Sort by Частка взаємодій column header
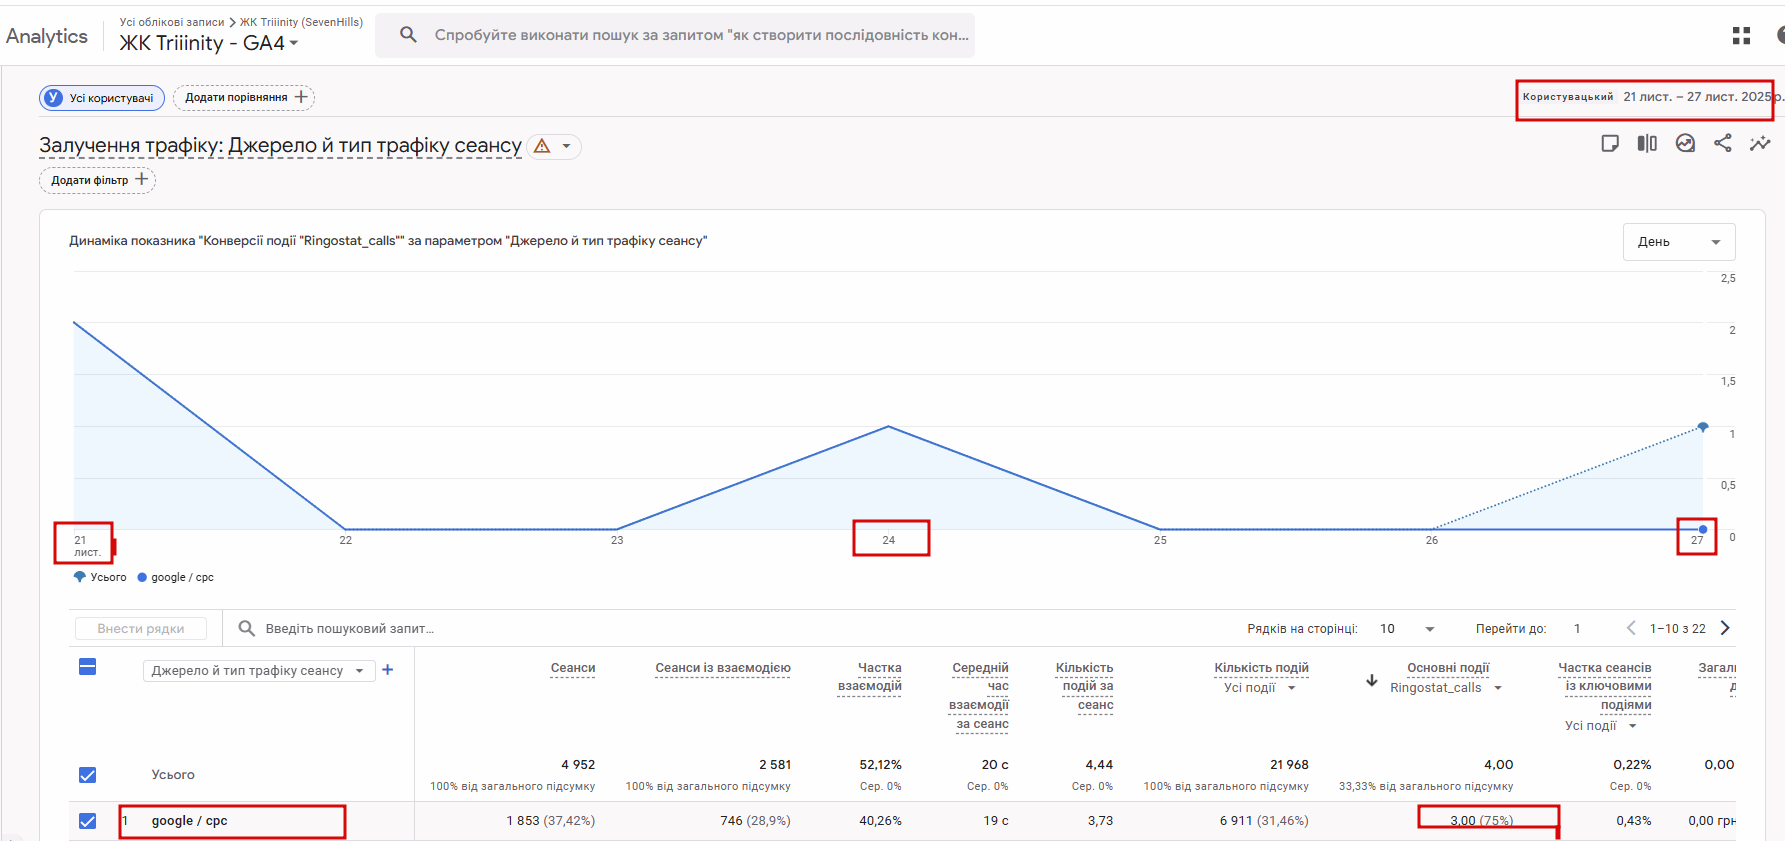This screenshot has width=1785, height=841. pyautogui.click(x=870, y=677)
